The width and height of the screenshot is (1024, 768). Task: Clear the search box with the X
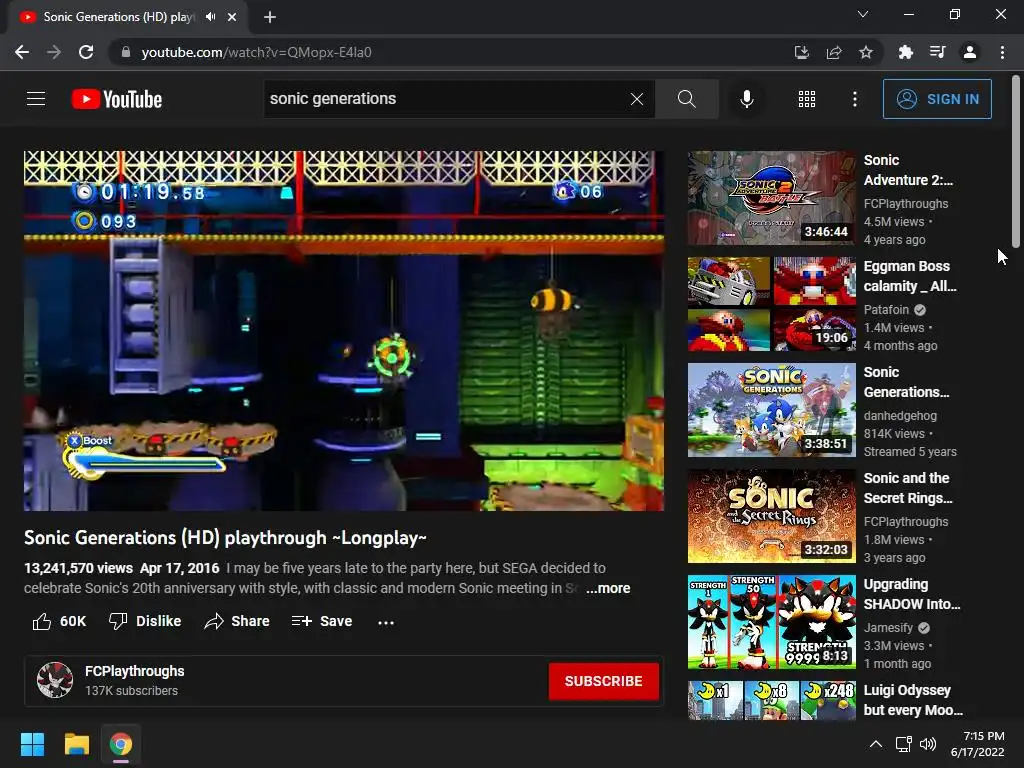(x=637, y=99)
